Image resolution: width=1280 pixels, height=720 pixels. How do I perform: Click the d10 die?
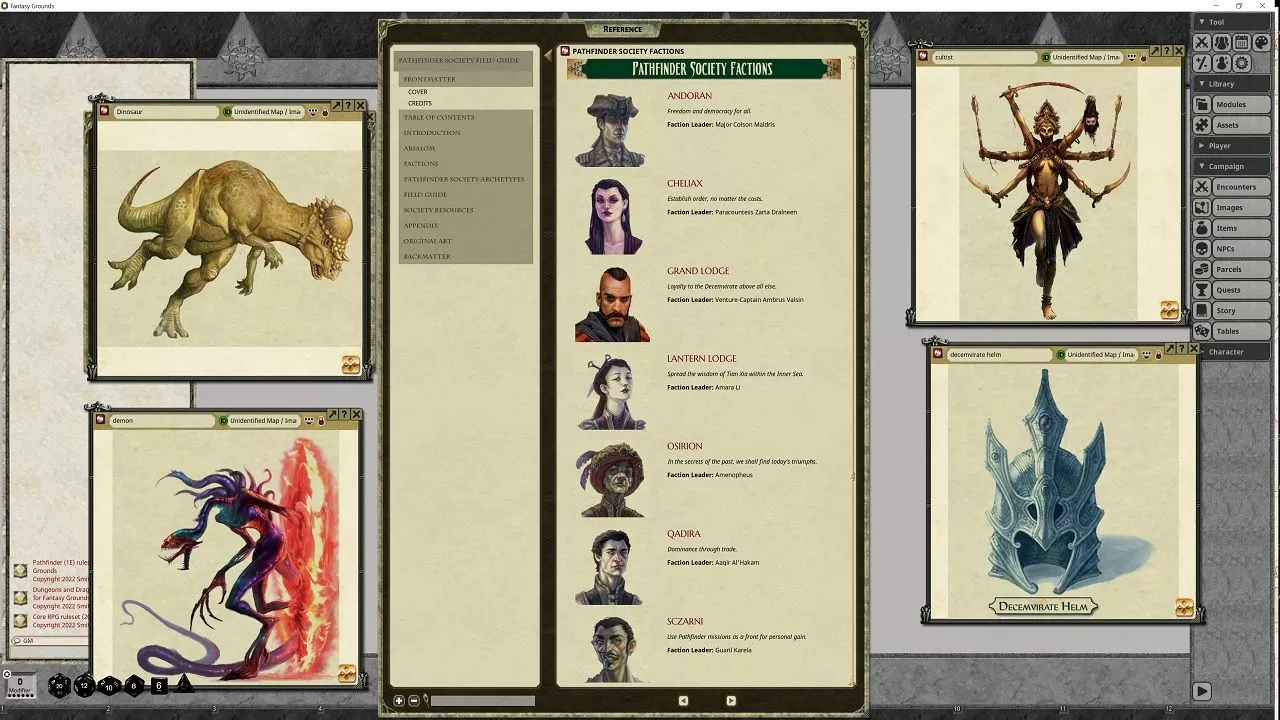109,687
